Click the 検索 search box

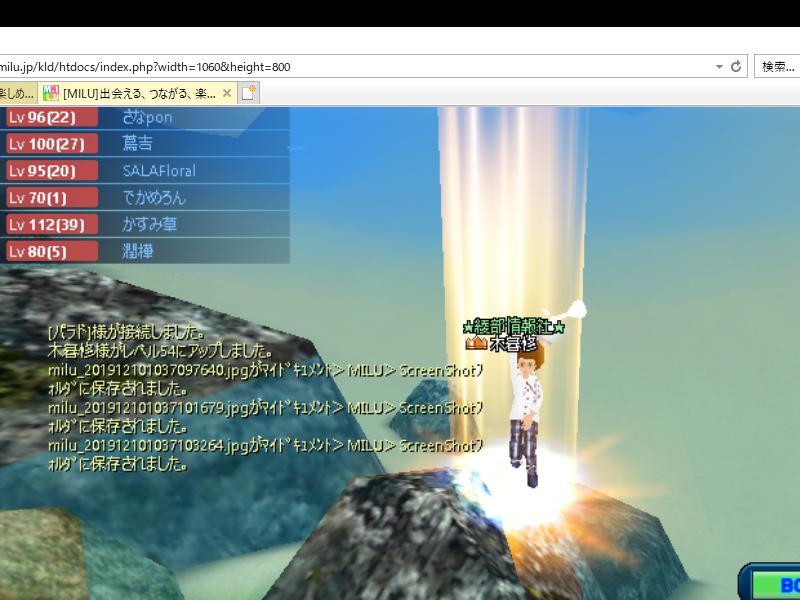[x=777, y=67]
